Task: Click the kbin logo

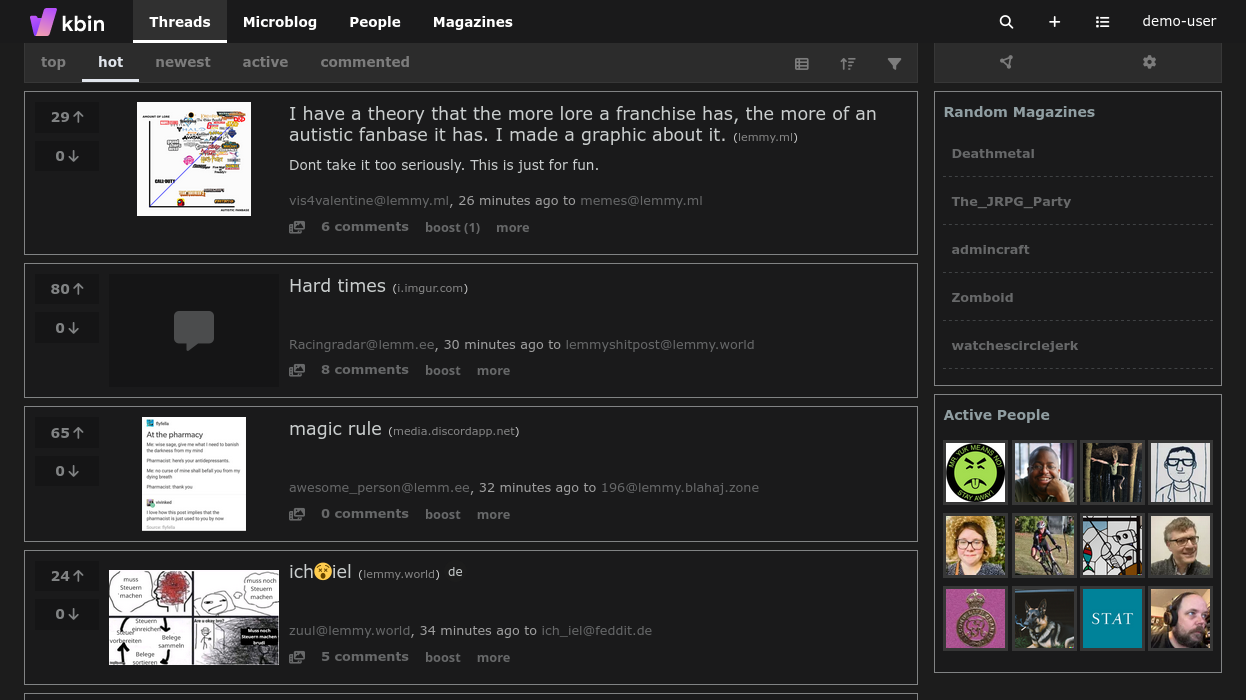Action: point(67,22)
